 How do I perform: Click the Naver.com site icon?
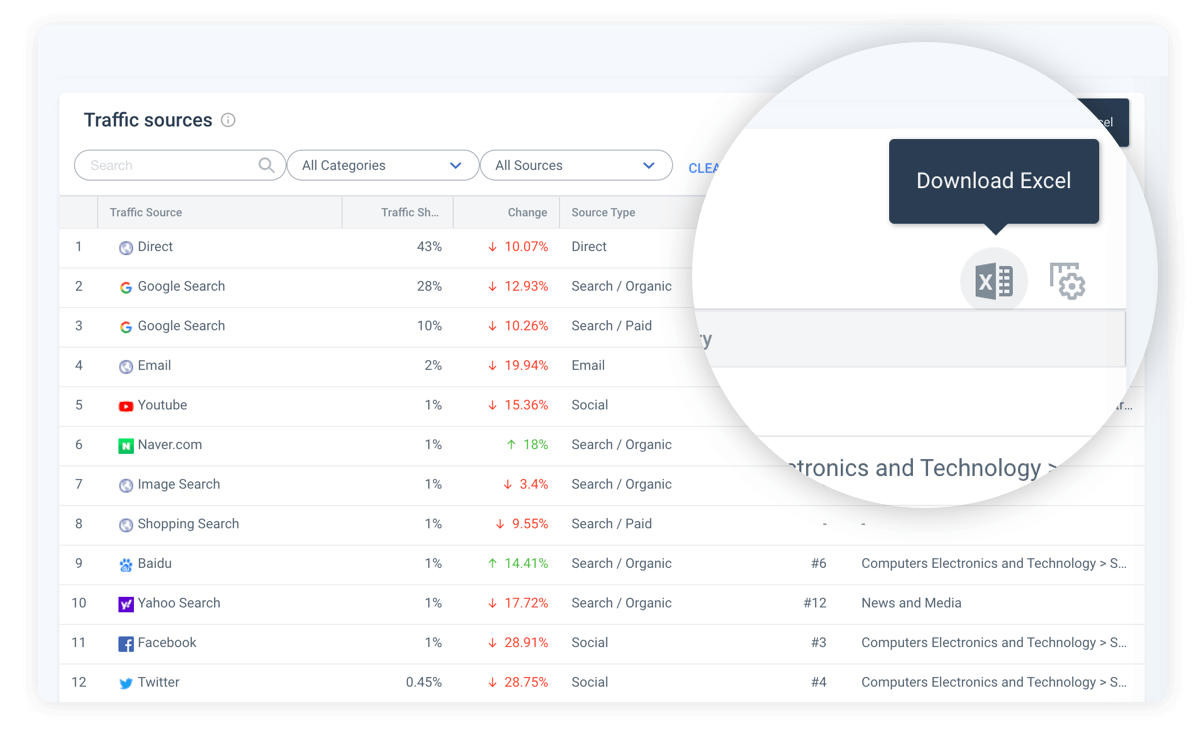click(x=126, y=444)
